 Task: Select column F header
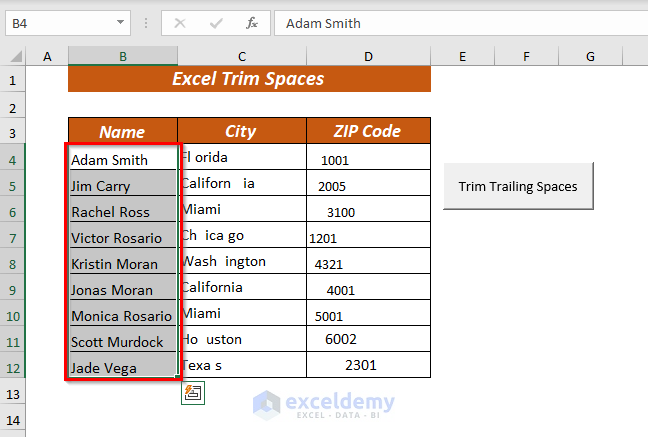pyautogui.click(x=526, y=57)
